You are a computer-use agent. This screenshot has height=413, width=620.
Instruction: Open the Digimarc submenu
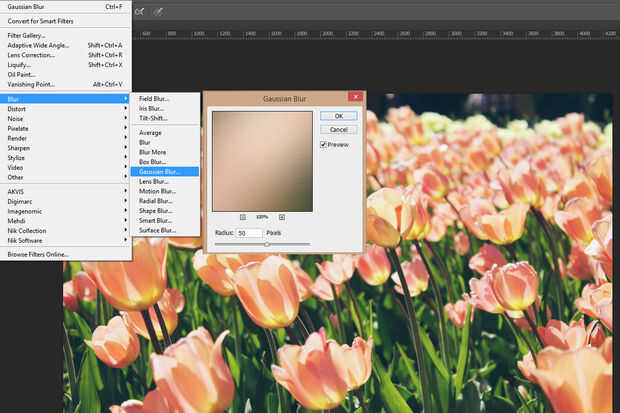65,201
